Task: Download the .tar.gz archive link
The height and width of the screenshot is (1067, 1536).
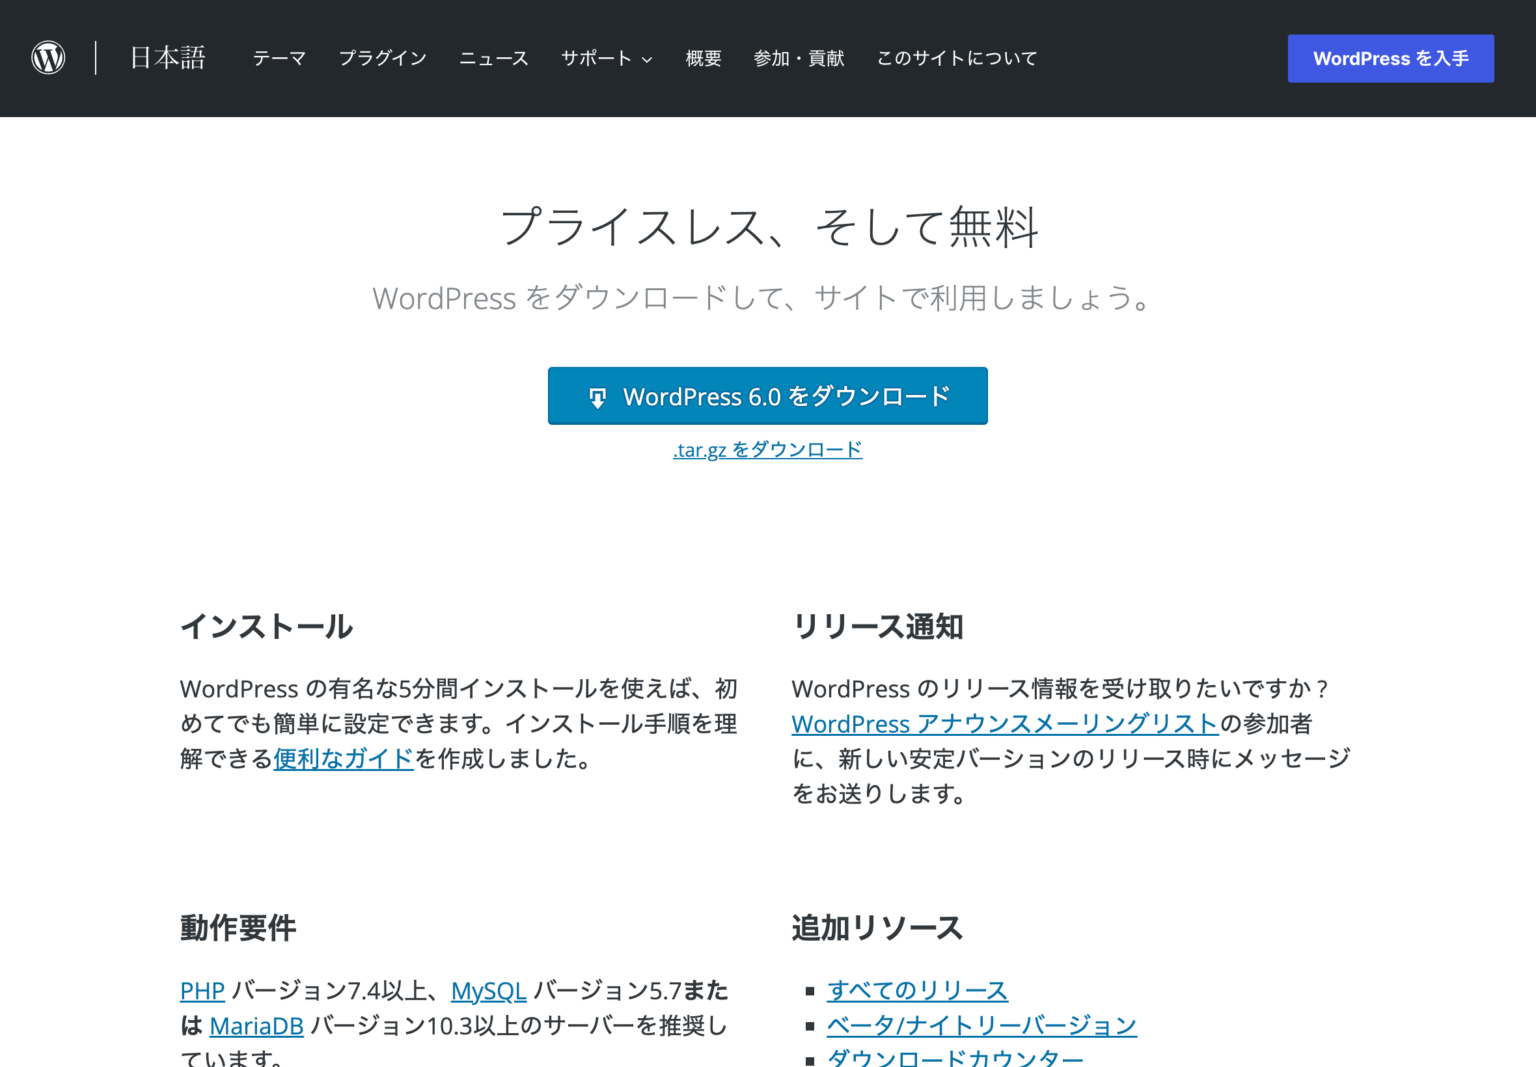Action: [767, 449]
